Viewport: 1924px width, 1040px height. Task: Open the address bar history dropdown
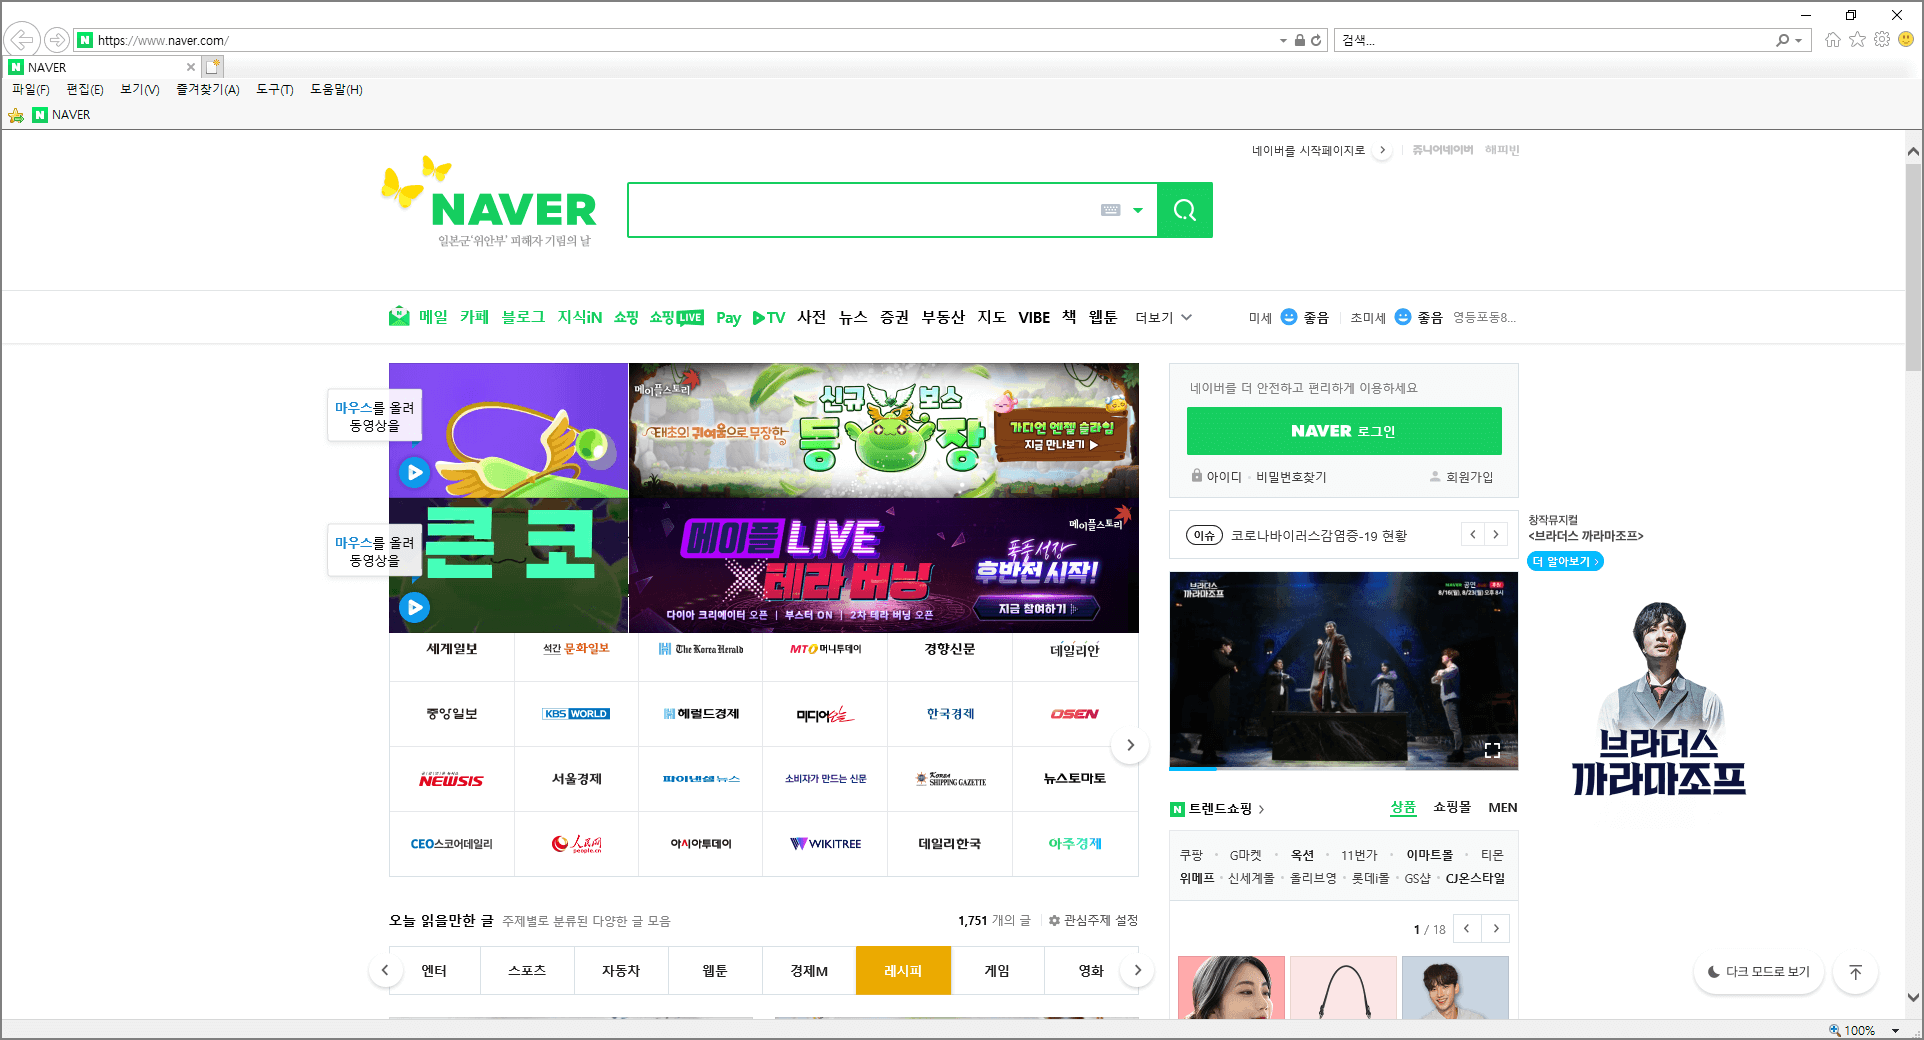click(1283, 41)
